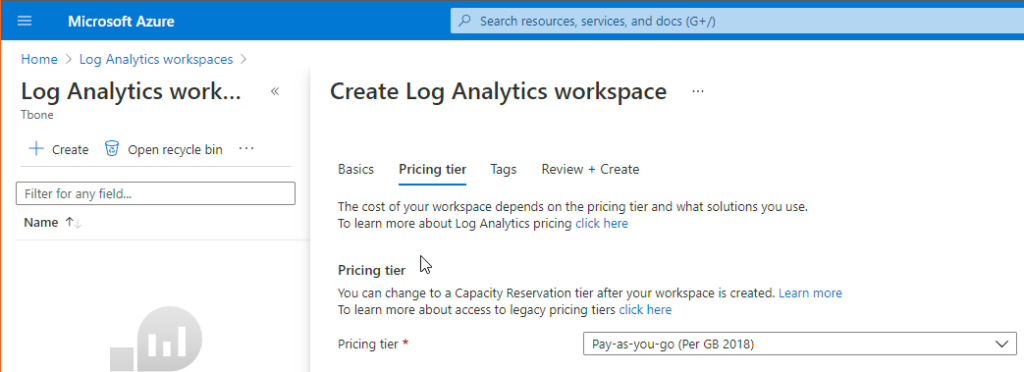The width and height of the screenshot is (1024, 372).
Task: Sort by the Name column header
Action: pos(41,223)
